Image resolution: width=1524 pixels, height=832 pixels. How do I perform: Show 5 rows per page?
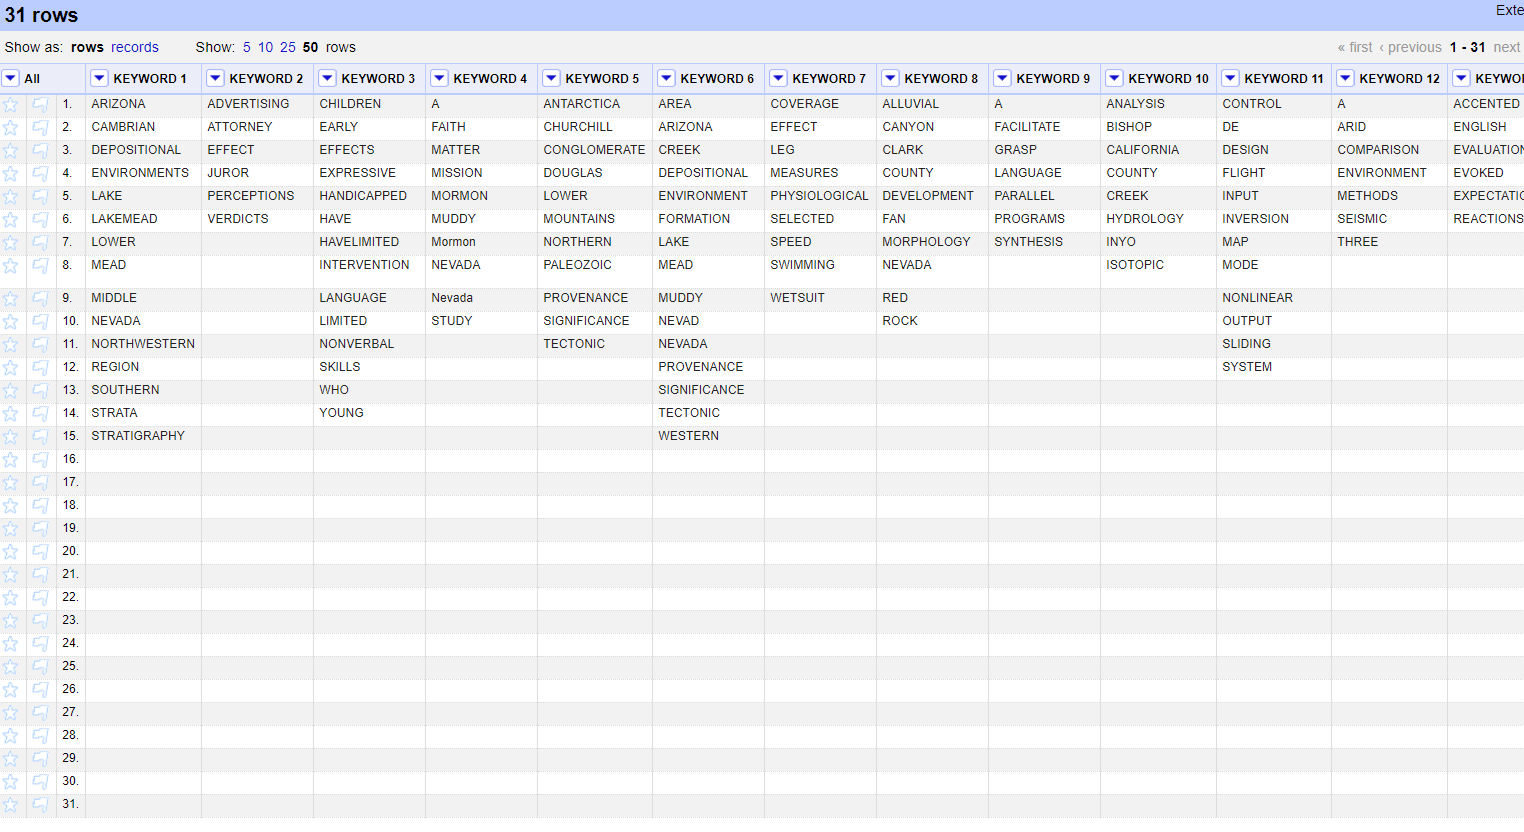point(247,47)
